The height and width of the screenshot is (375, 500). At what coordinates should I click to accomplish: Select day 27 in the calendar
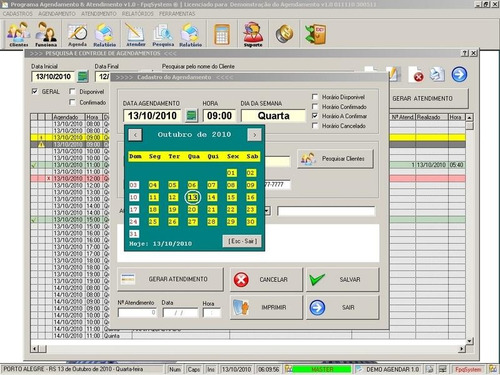tap(192, 222)
